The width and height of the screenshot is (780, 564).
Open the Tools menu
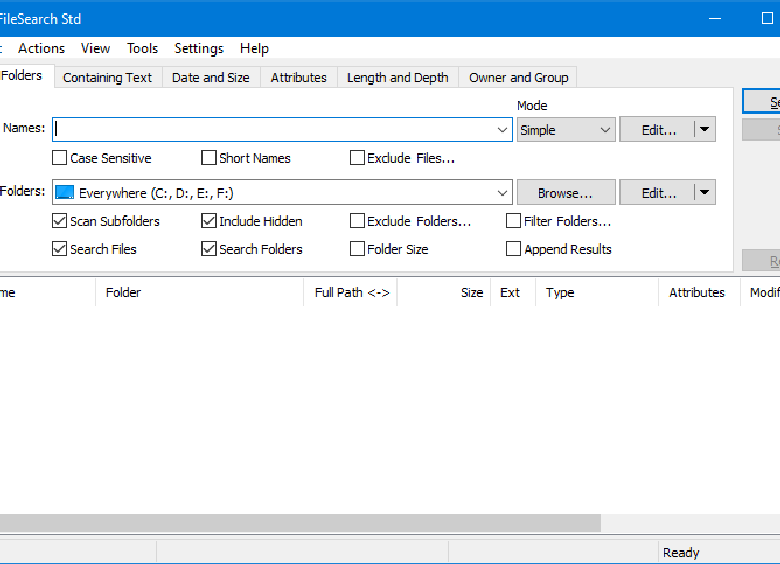coord(142,48)
